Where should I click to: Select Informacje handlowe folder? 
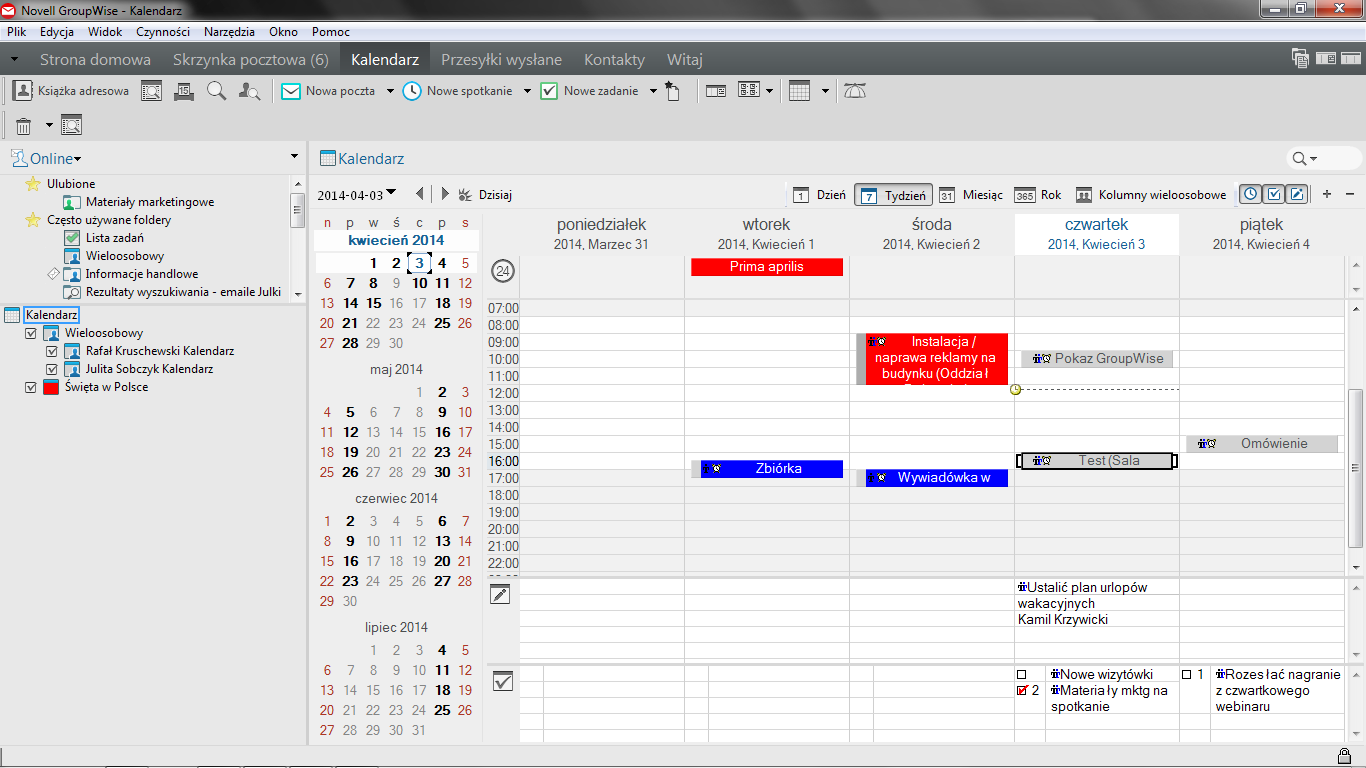[131, 274]
